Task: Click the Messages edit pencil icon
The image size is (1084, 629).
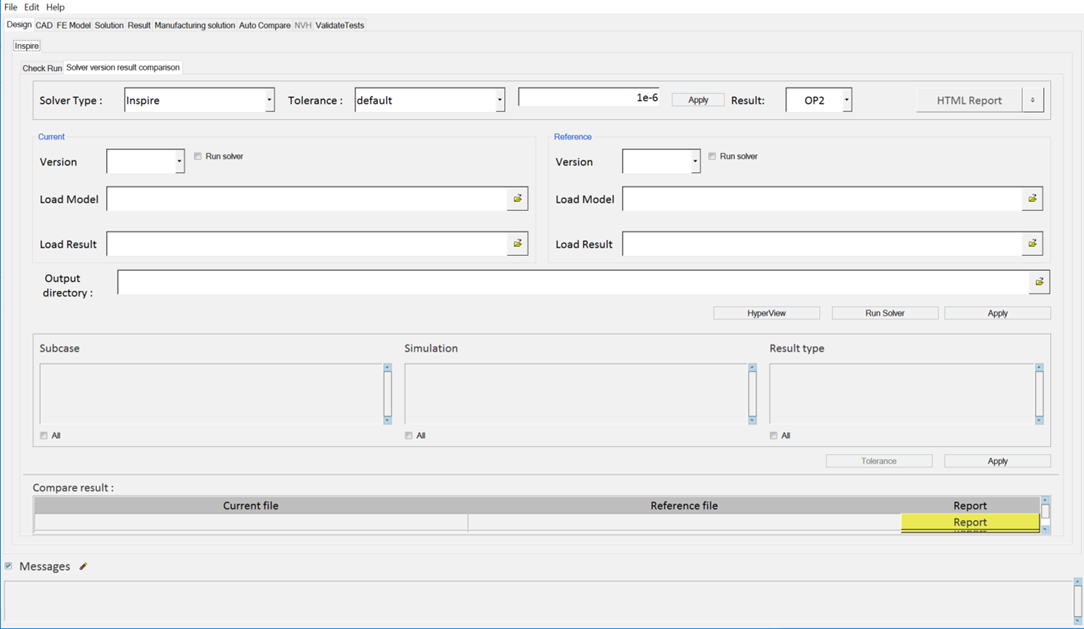Action: pos(84,567)
